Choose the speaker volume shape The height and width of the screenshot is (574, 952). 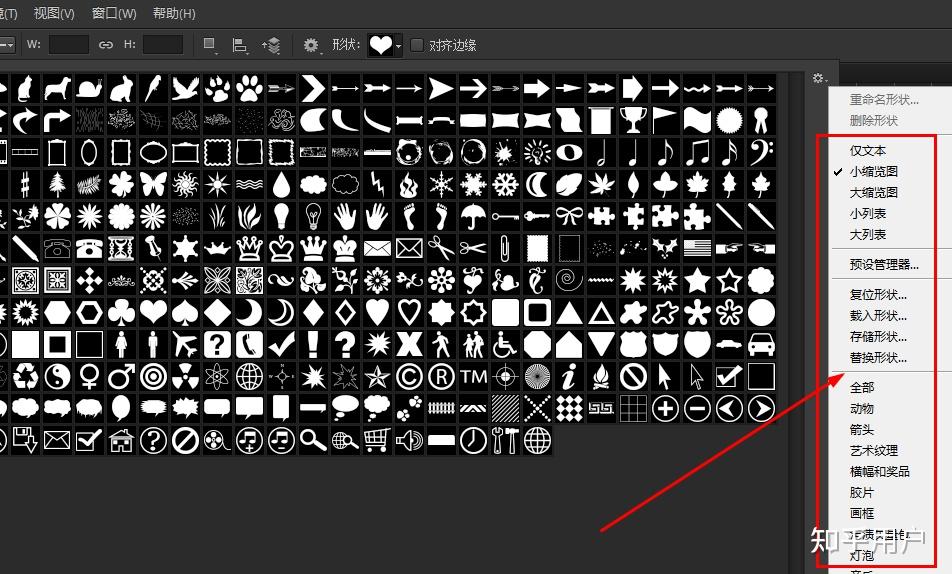click(409, 440)
